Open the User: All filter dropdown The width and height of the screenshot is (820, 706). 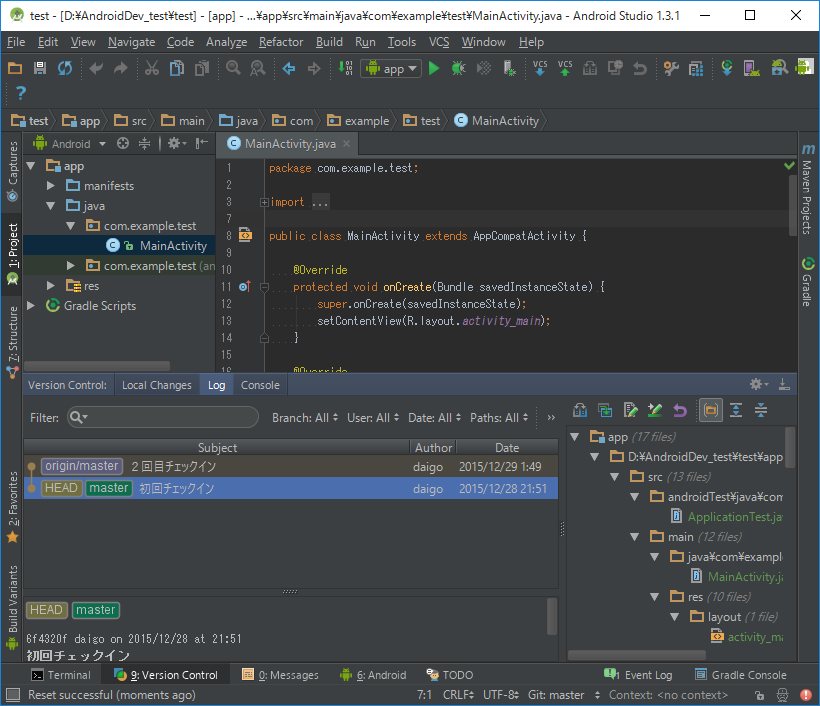[373, 418]
